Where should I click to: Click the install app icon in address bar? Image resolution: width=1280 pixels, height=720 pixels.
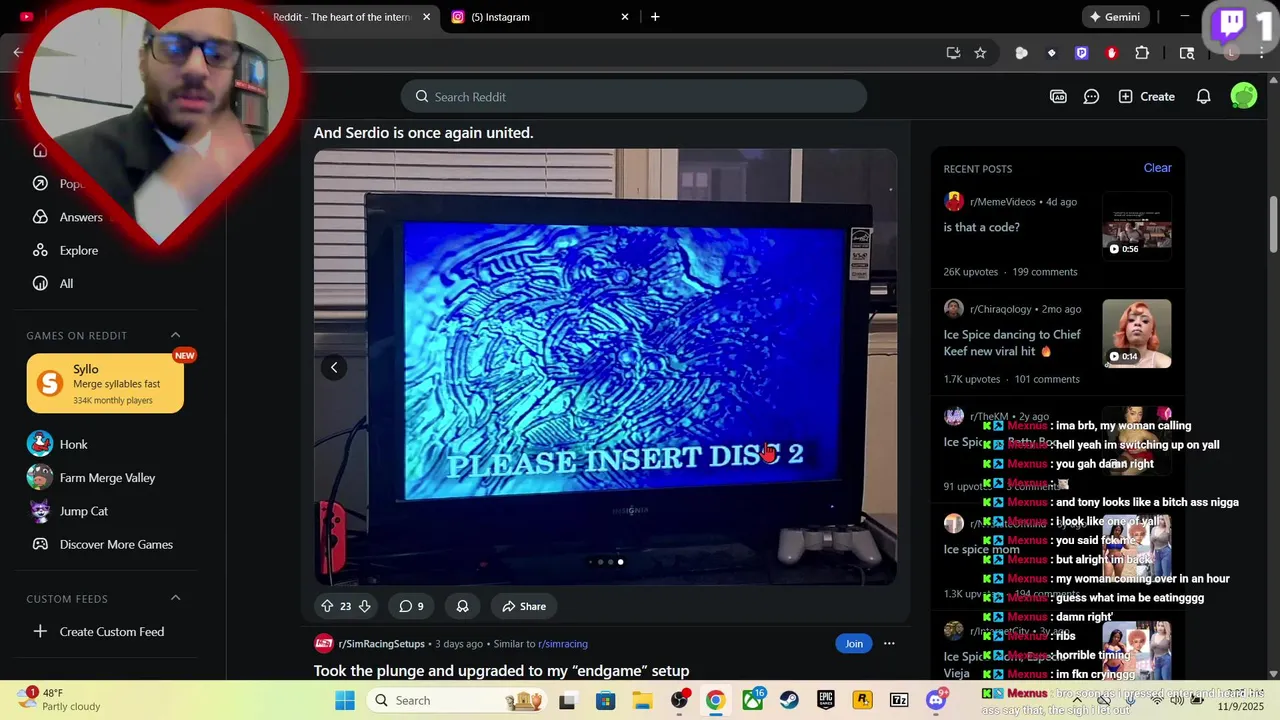[x=953, y=53]
